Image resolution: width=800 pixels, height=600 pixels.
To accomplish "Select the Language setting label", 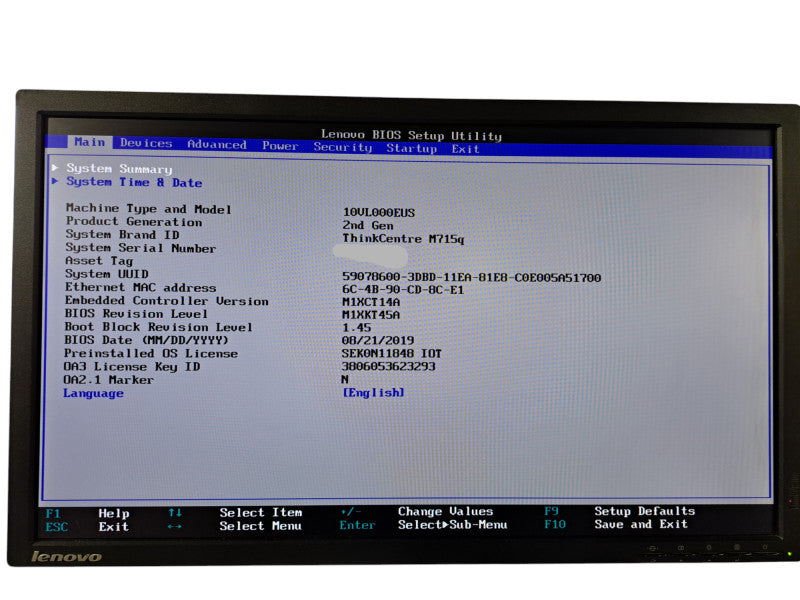I will pos(93,393).
